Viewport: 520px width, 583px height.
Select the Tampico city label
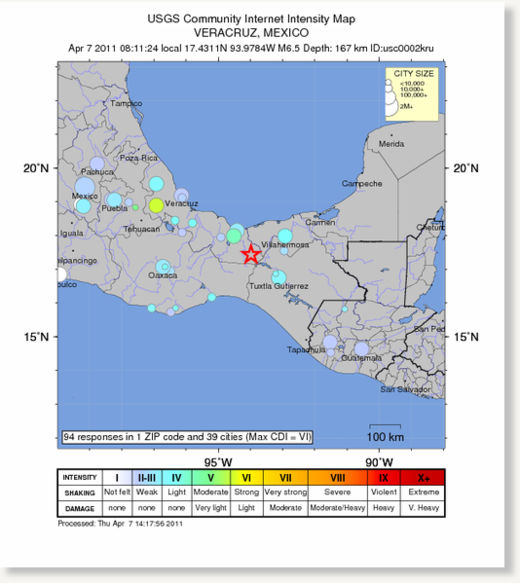tap(126, 103)
